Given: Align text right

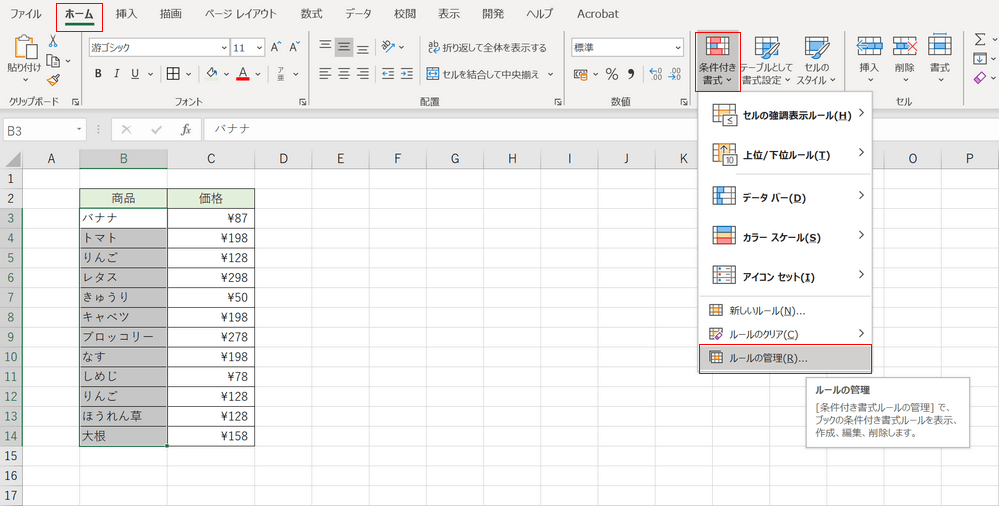Looking at the screenshot, I should coord(363,74).
